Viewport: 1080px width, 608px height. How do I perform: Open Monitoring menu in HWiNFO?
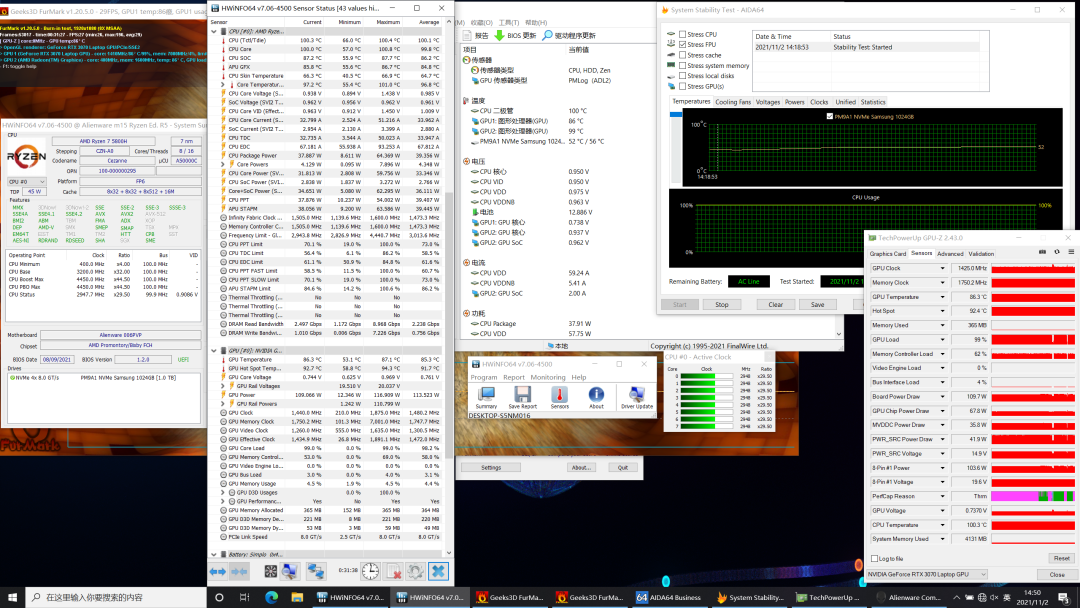coord(548,377)
